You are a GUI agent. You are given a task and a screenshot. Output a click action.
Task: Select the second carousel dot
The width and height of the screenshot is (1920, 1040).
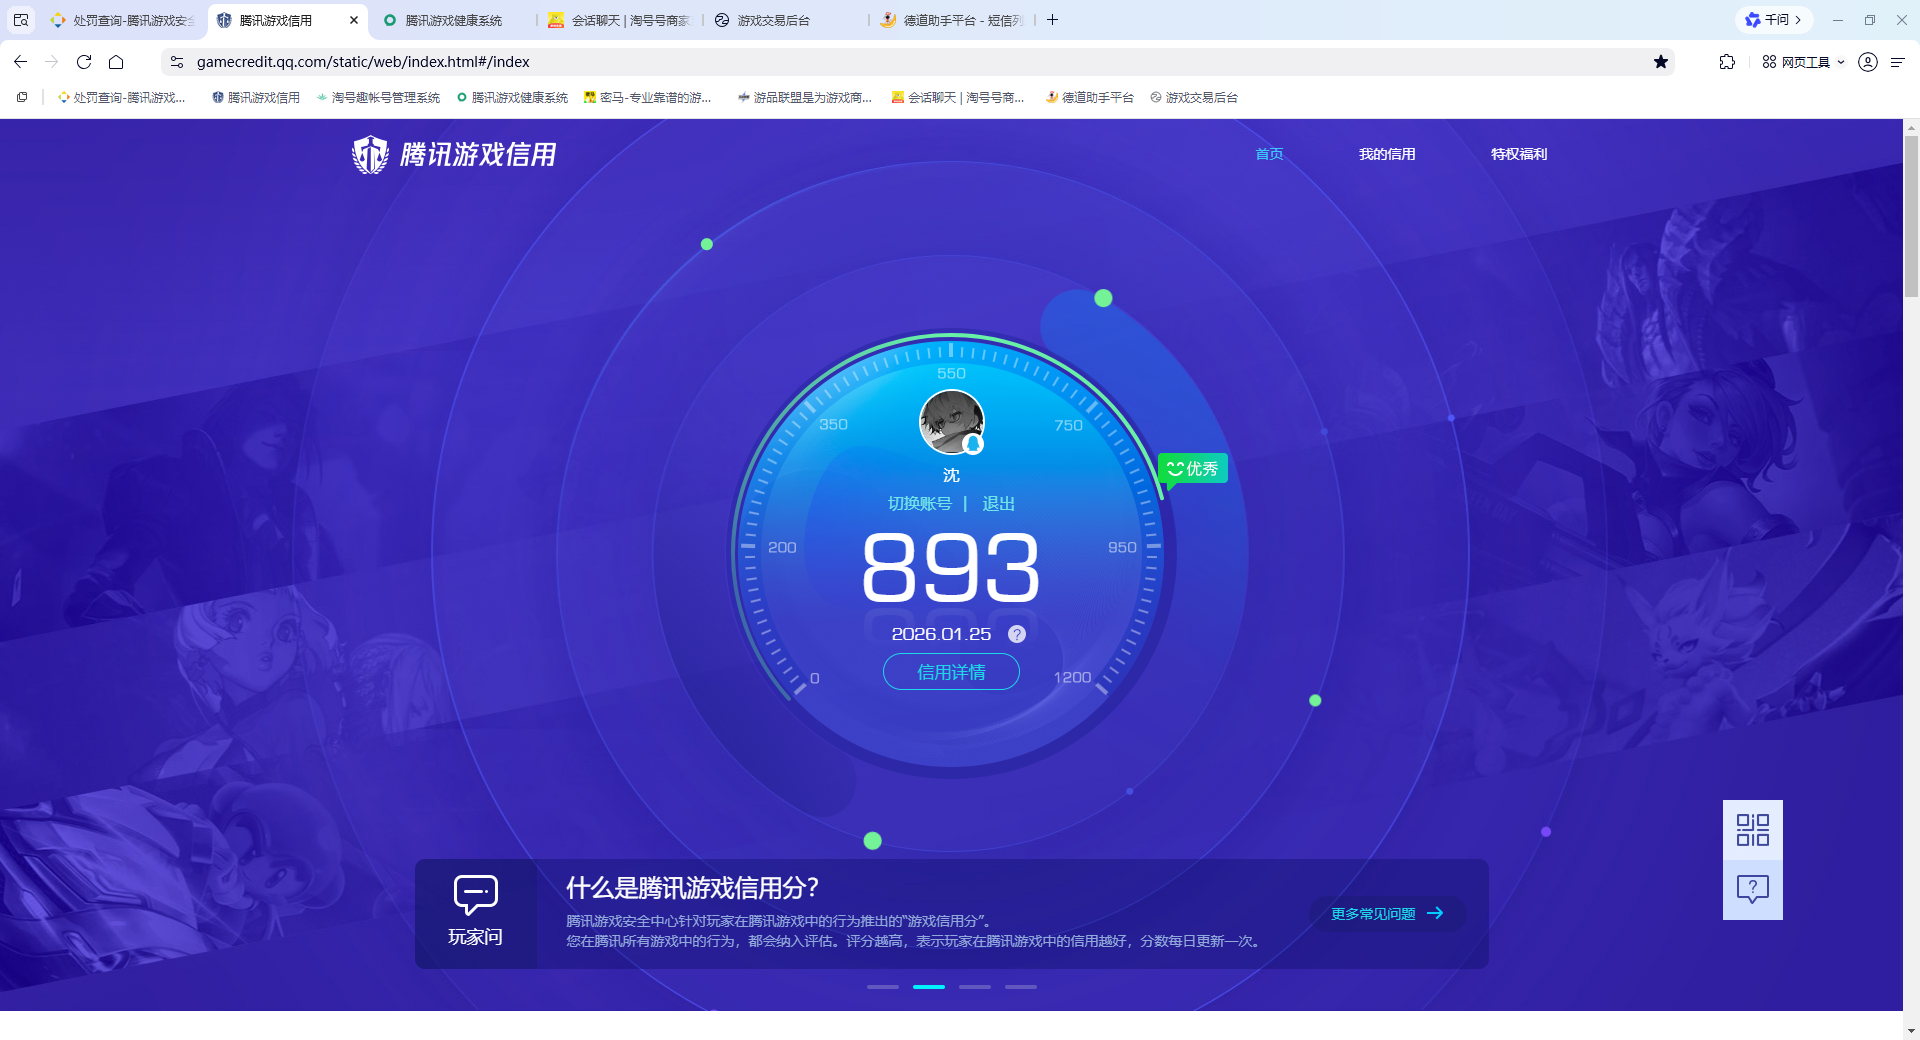tap(928, 987)
